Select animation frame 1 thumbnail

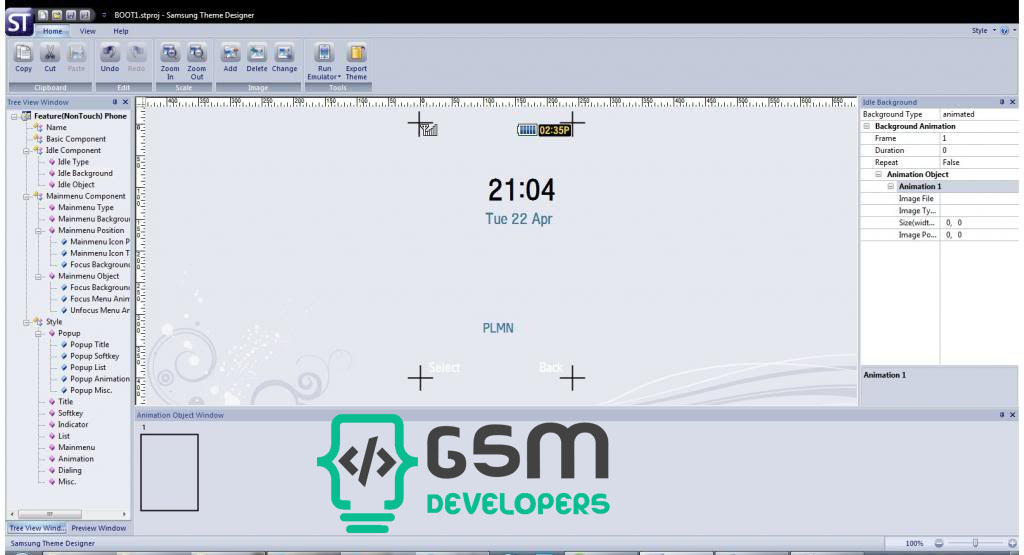169,472
